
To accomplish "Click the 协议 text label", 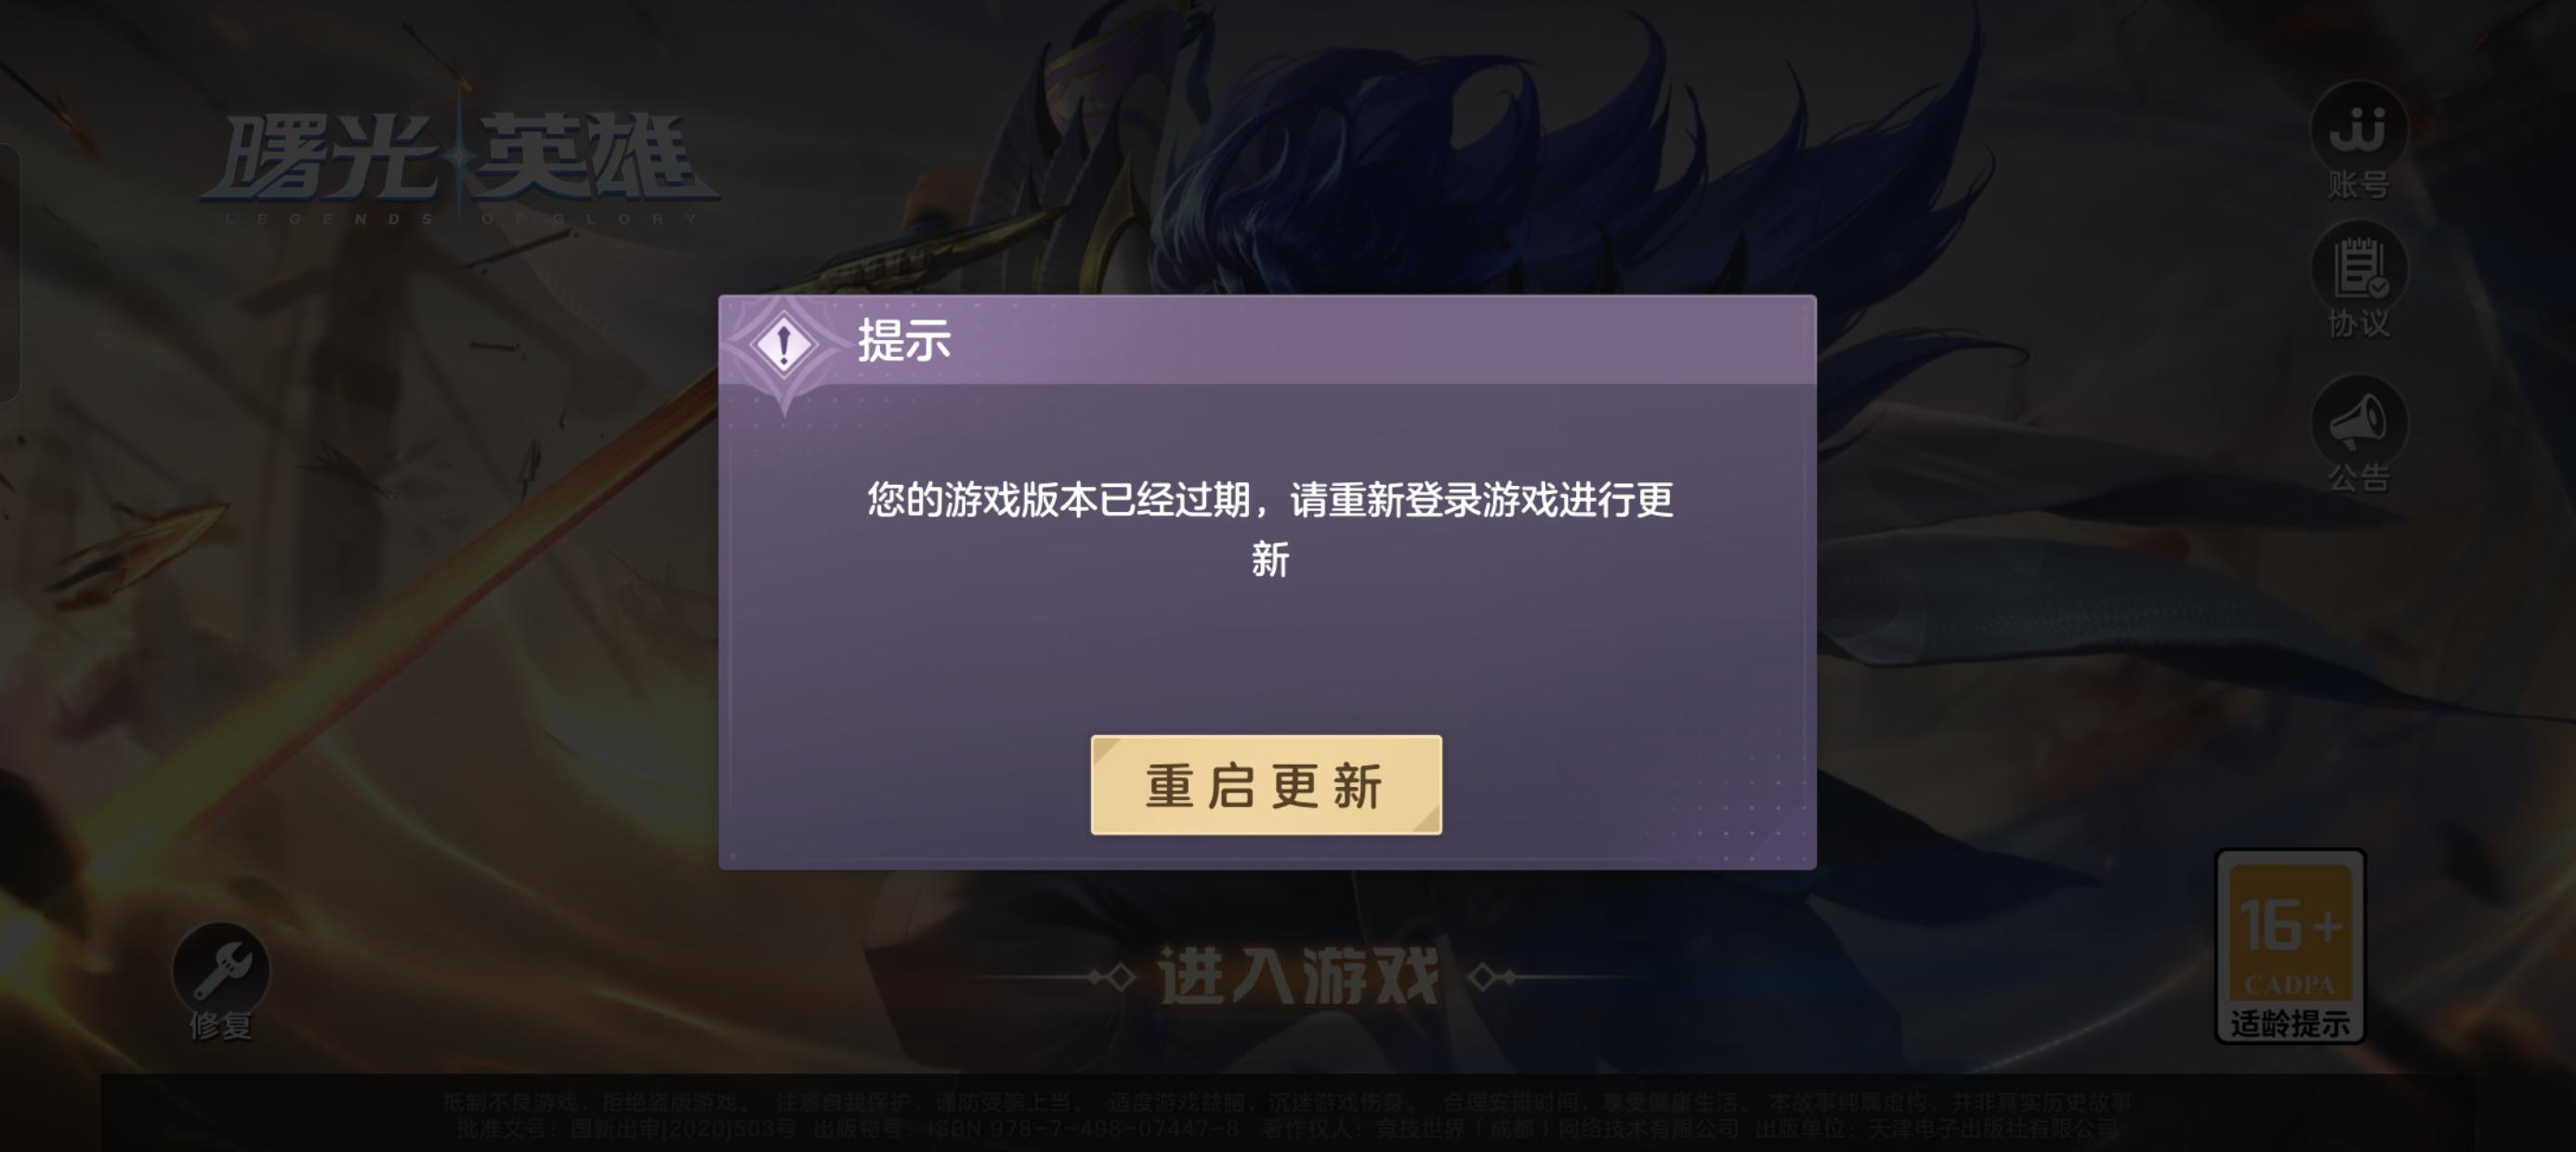I will (x=2359, y=323).
